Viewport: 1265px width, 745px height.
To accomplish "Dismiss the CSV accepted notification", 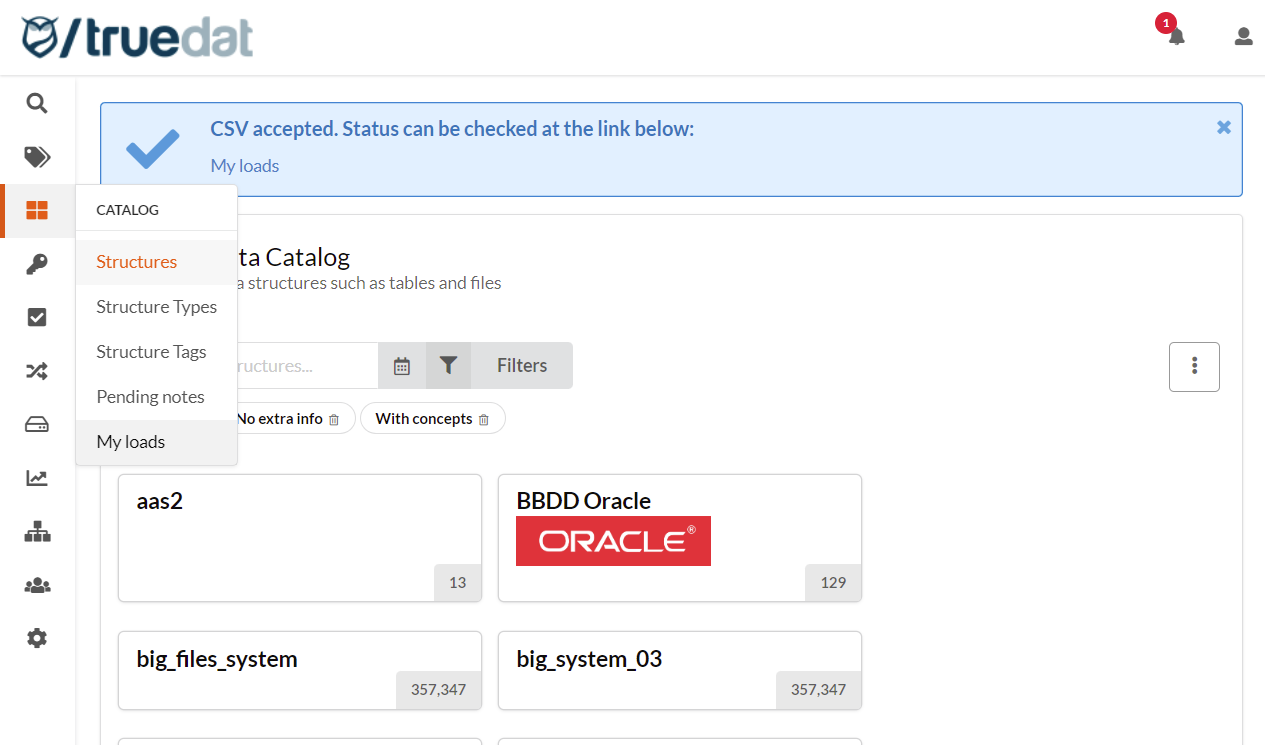I will tap(1223, 128).
